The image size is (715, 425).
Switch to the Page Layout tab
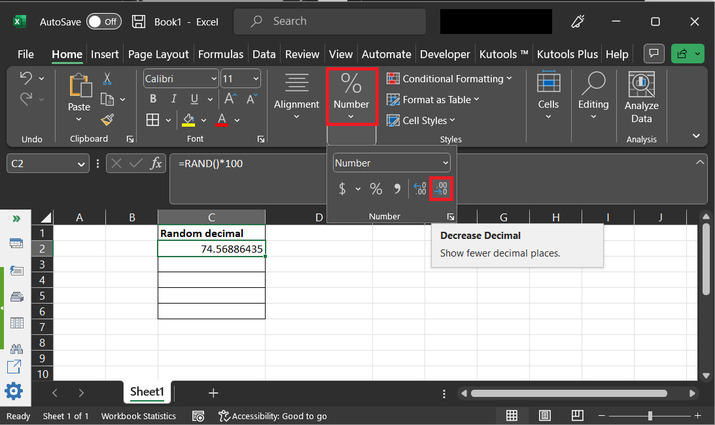pos(158,54)
